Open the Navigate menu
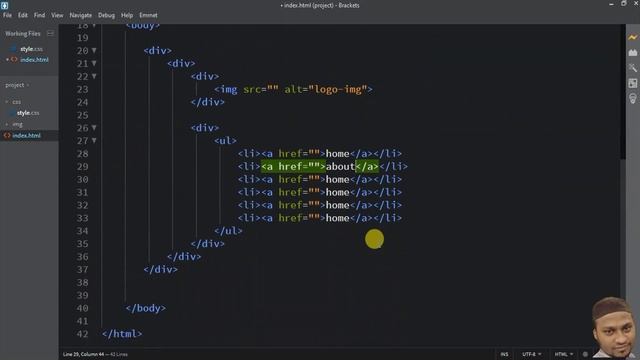 80,15
